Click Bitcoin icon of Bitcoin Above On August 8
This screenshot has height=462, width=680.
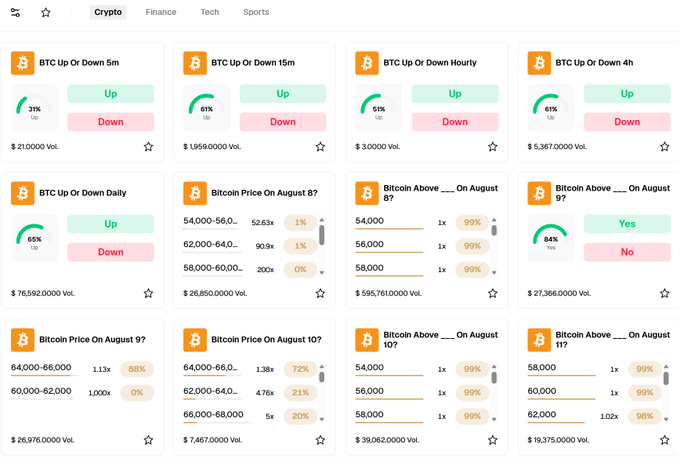coord(367,193)
